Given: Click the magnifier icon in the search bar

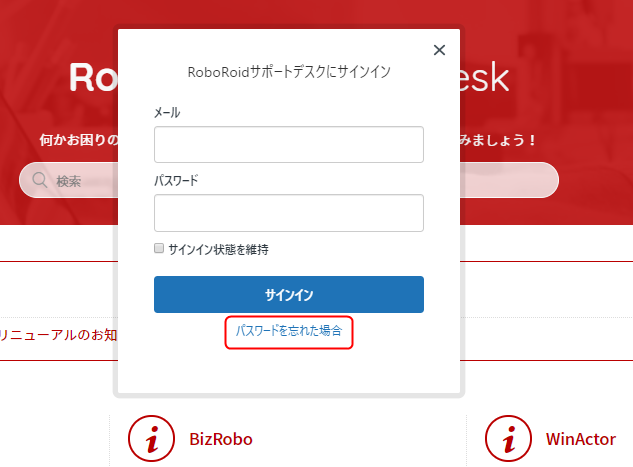Looking at the screenshot, I should (40, 180).
